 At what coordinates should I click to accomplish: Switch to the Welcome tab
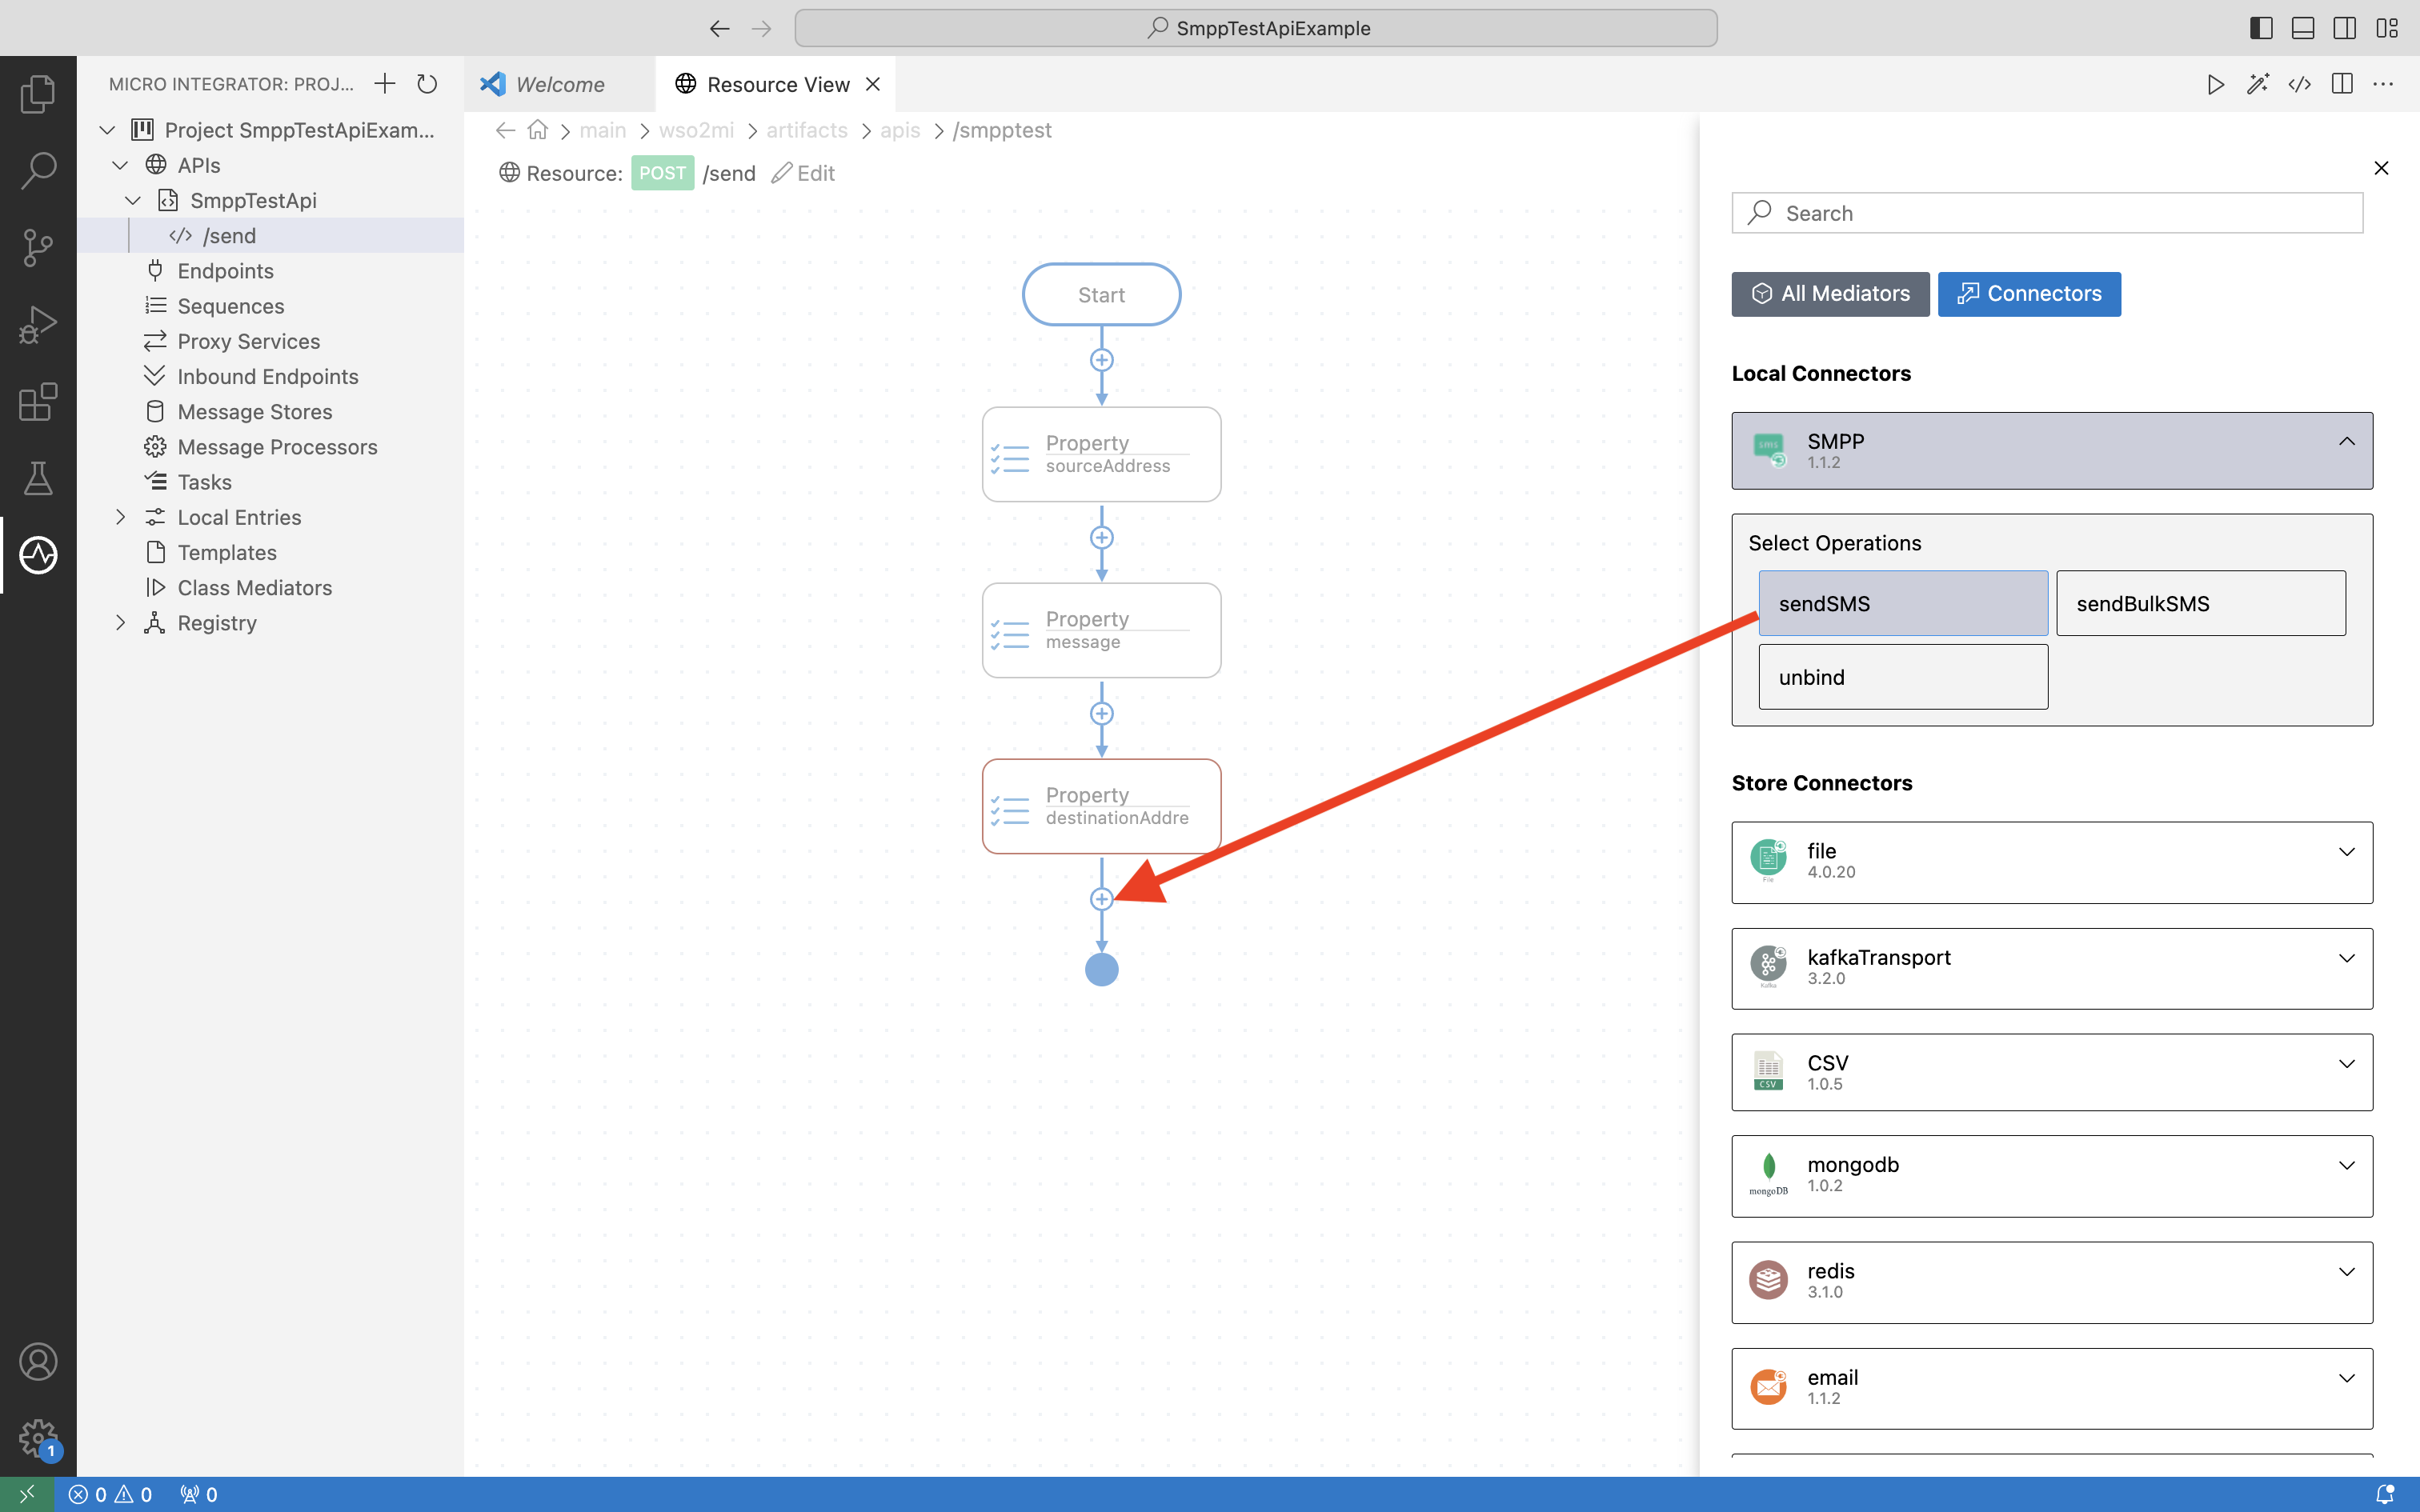[560, 84]
